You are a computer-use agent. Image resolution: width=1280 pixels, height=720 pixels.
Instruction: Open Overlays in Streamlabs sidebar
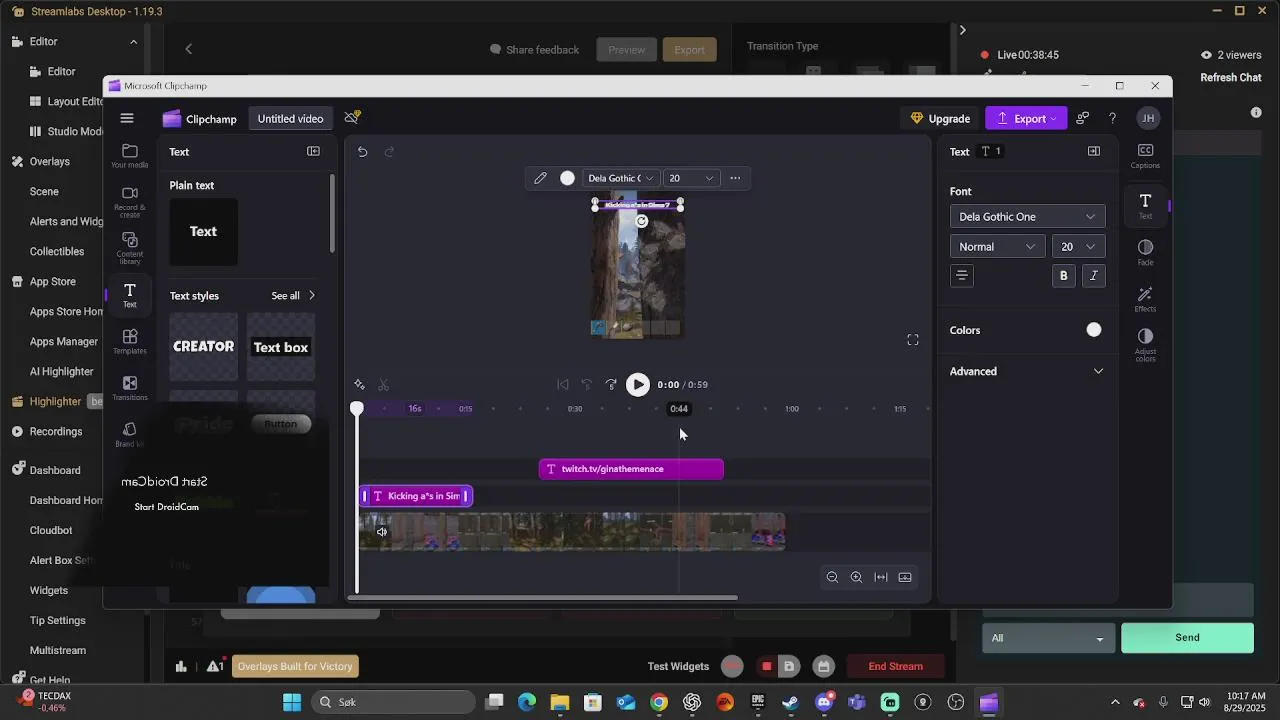[x=50, y=161]
